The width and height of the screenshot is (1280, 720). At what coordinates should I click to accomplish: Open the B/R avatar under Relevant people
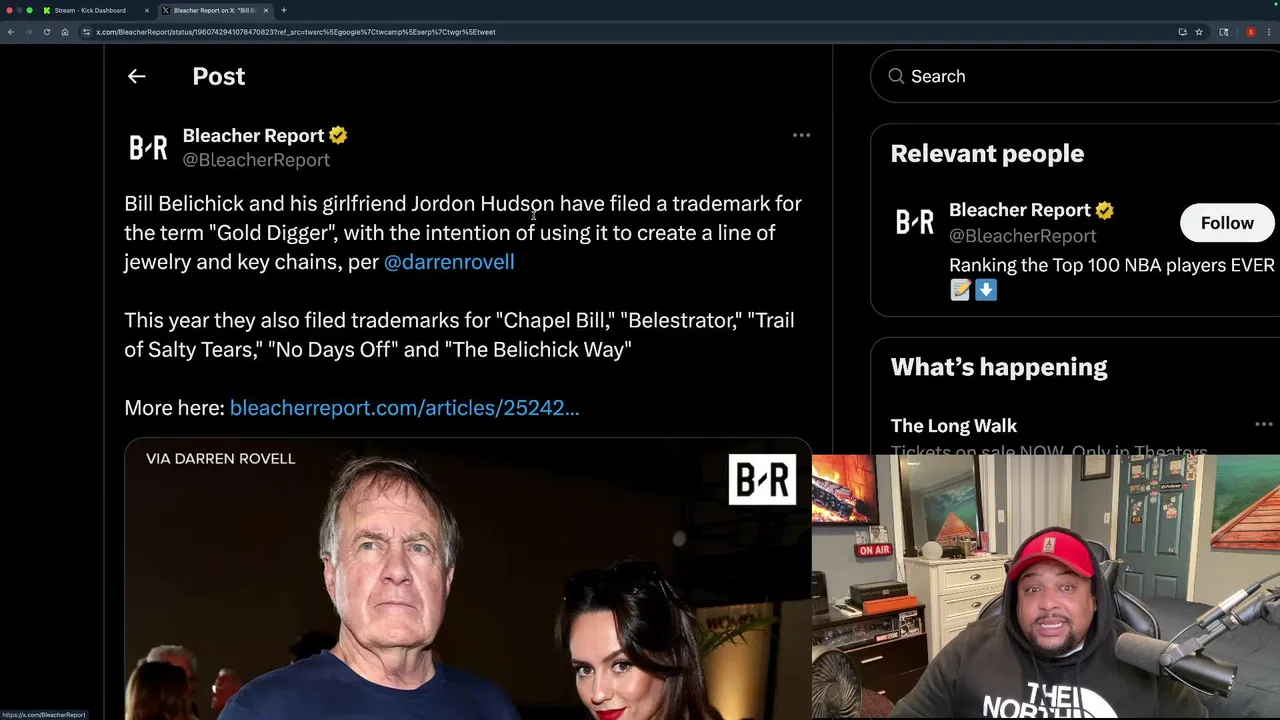914,222
